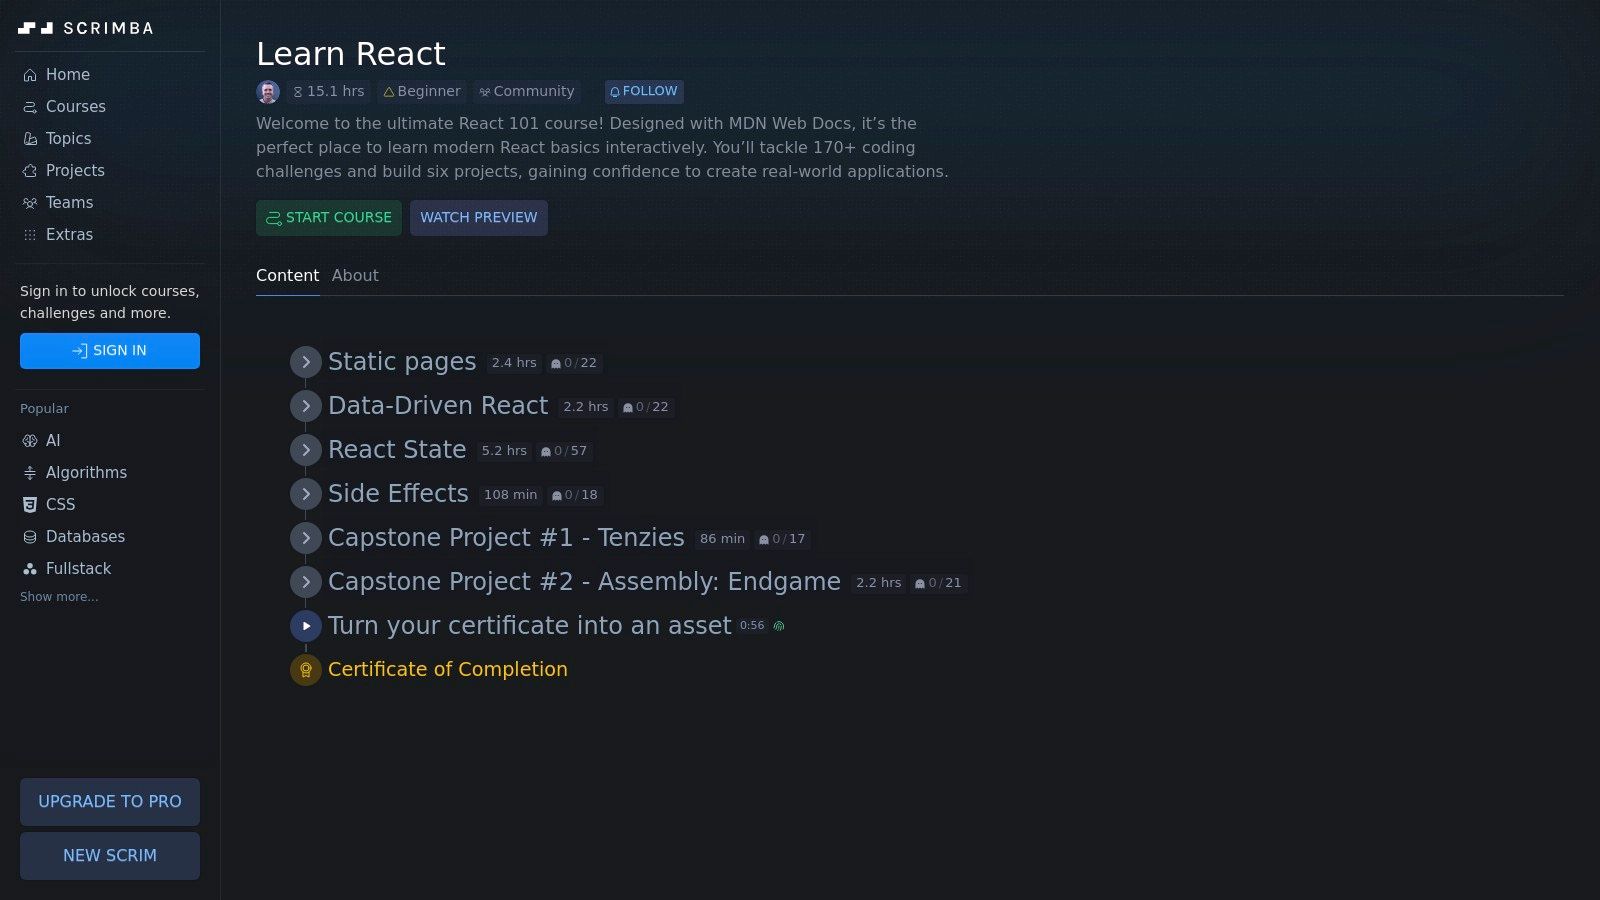Viewport: 1600px width, 900px height.
Task: Click the 'Side Effects' section title
Action: point(398,494)
